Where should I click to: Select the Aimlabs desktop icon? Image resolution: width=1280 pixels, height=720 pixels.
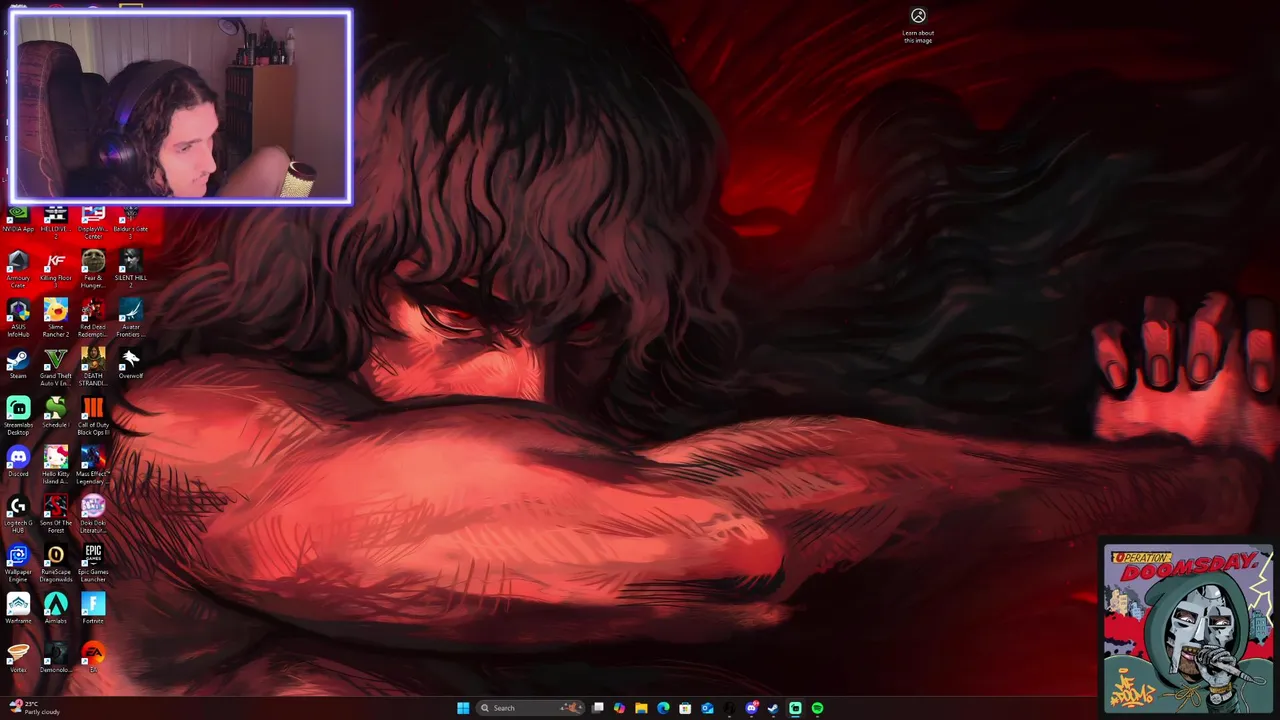(x=55, y=609)
